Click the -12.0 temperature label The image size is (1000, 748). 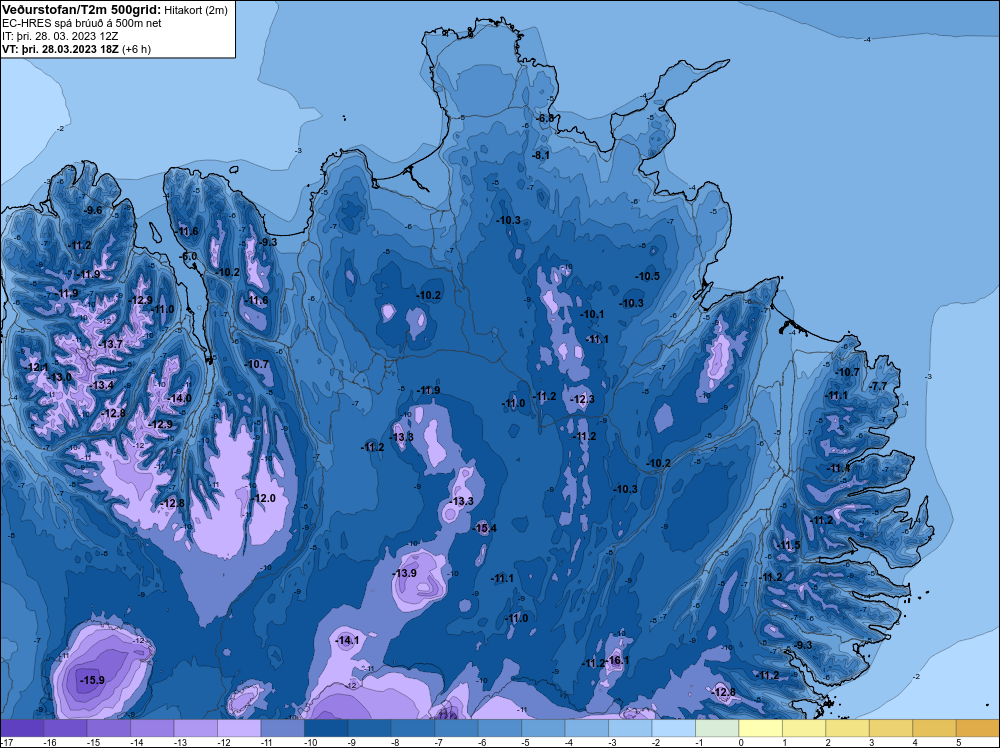pyautogui.click(x=263, y=498)
